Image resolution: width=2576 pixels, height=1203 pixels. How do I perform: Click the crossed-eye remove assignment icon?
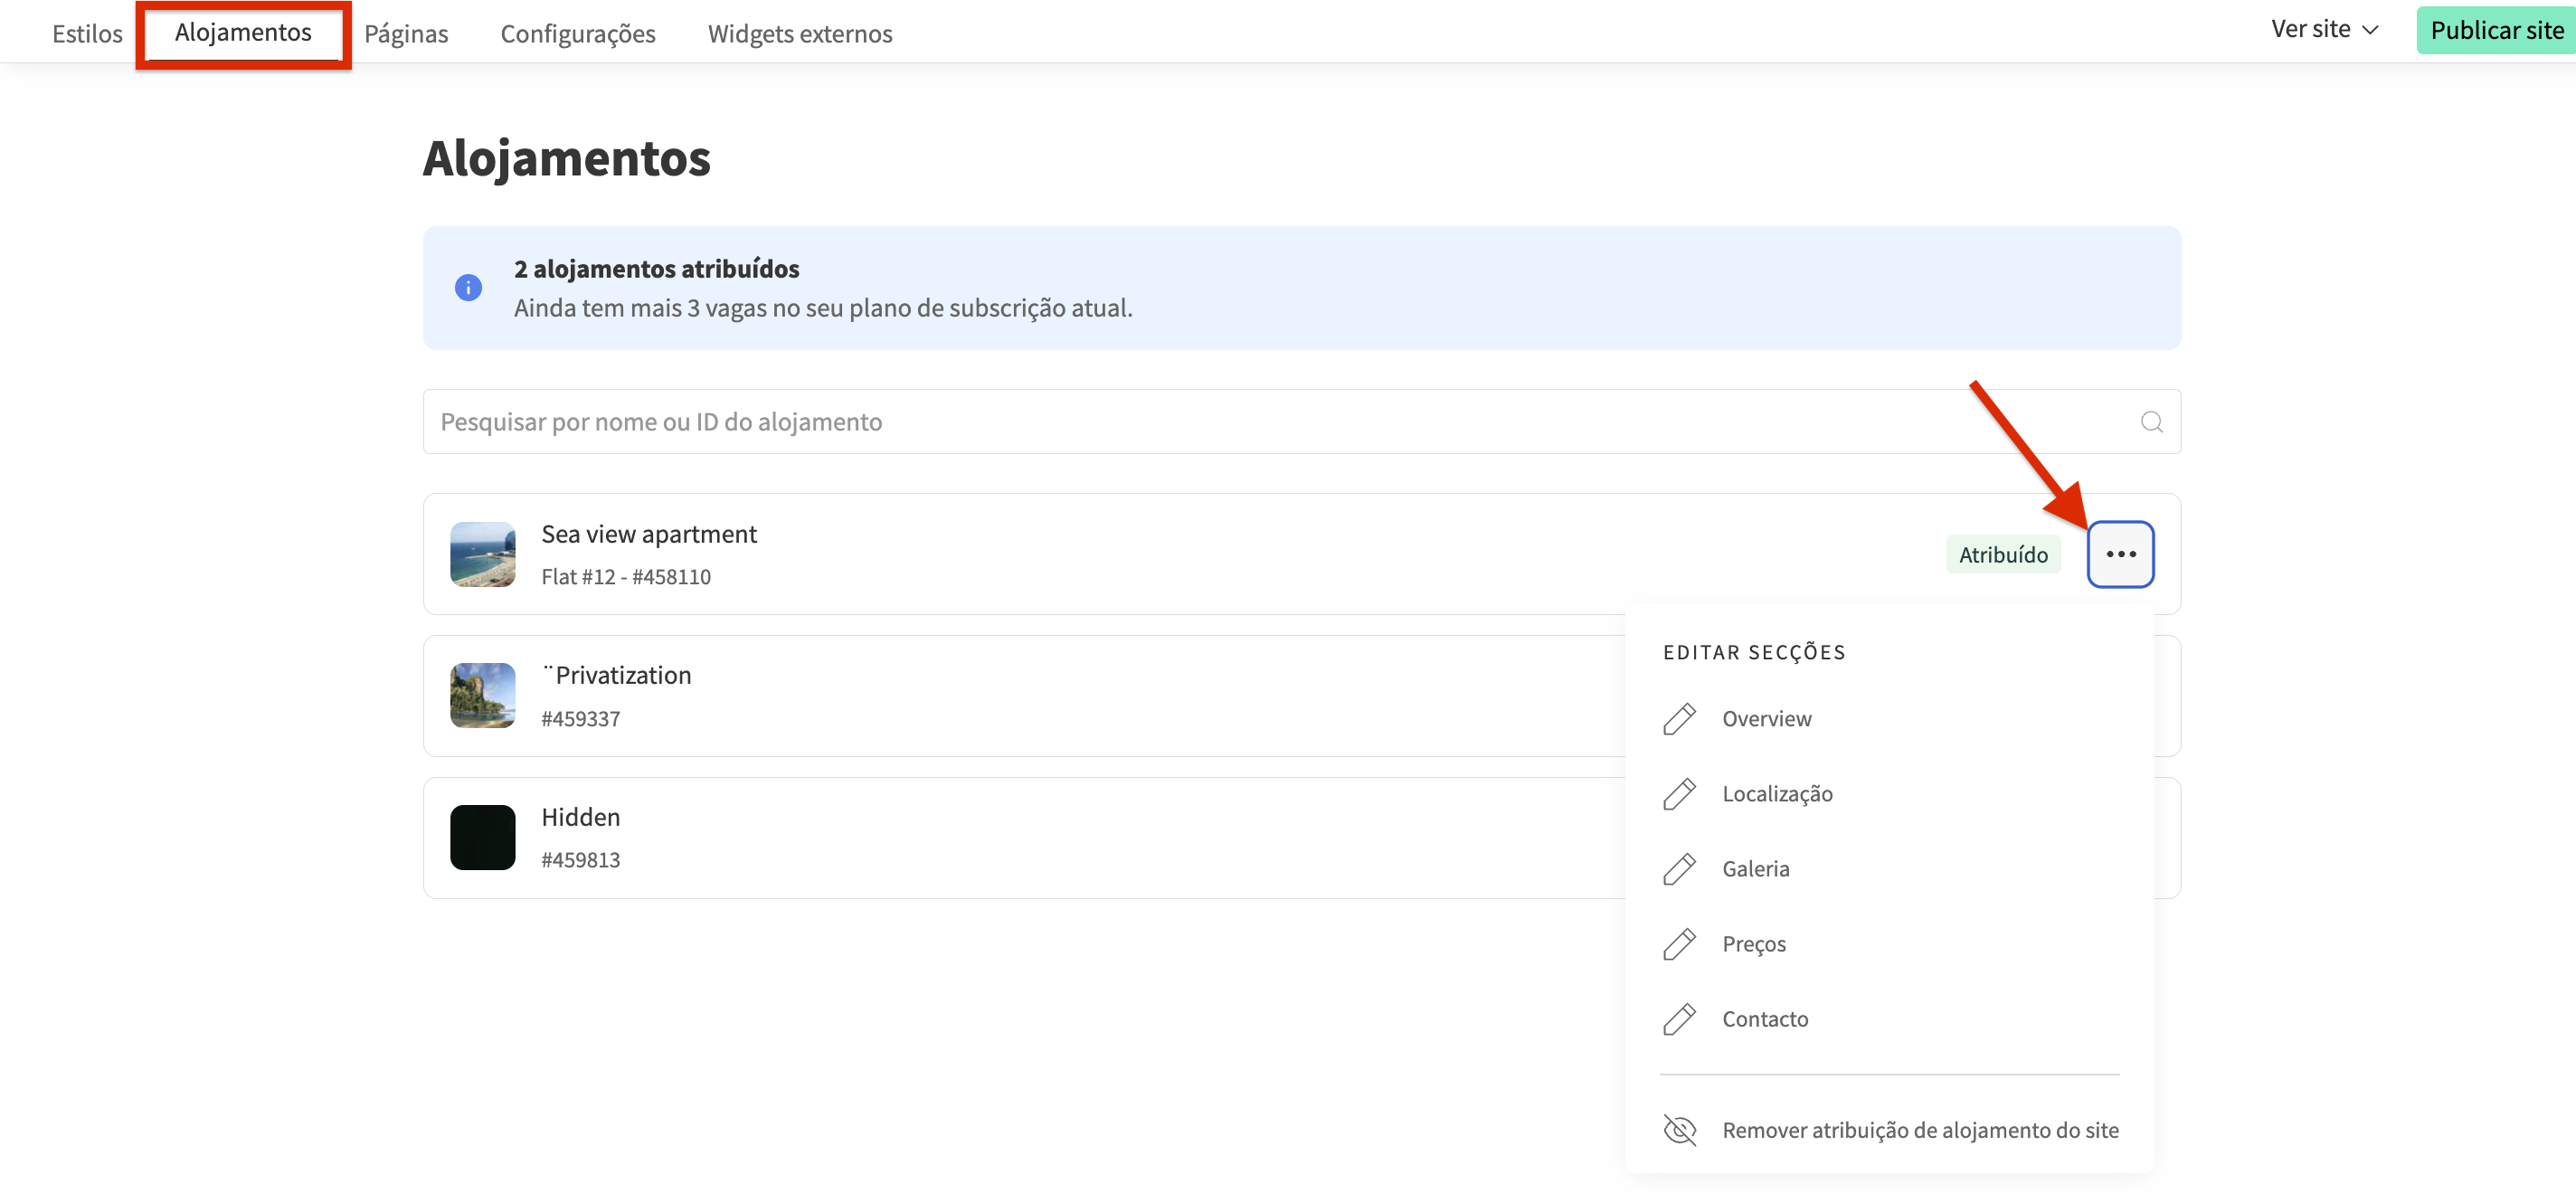(x=1679, y=1129)
